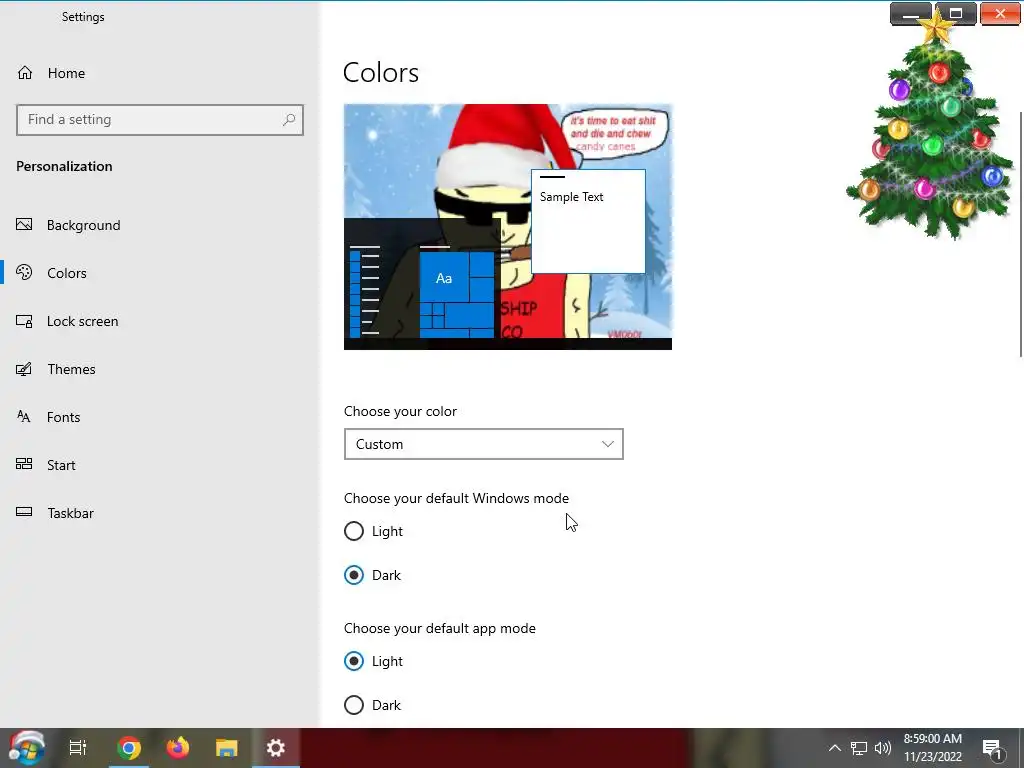This screenshot has width=1024, height=768.
Task: Go to Start settings
Action: (61, 465)
